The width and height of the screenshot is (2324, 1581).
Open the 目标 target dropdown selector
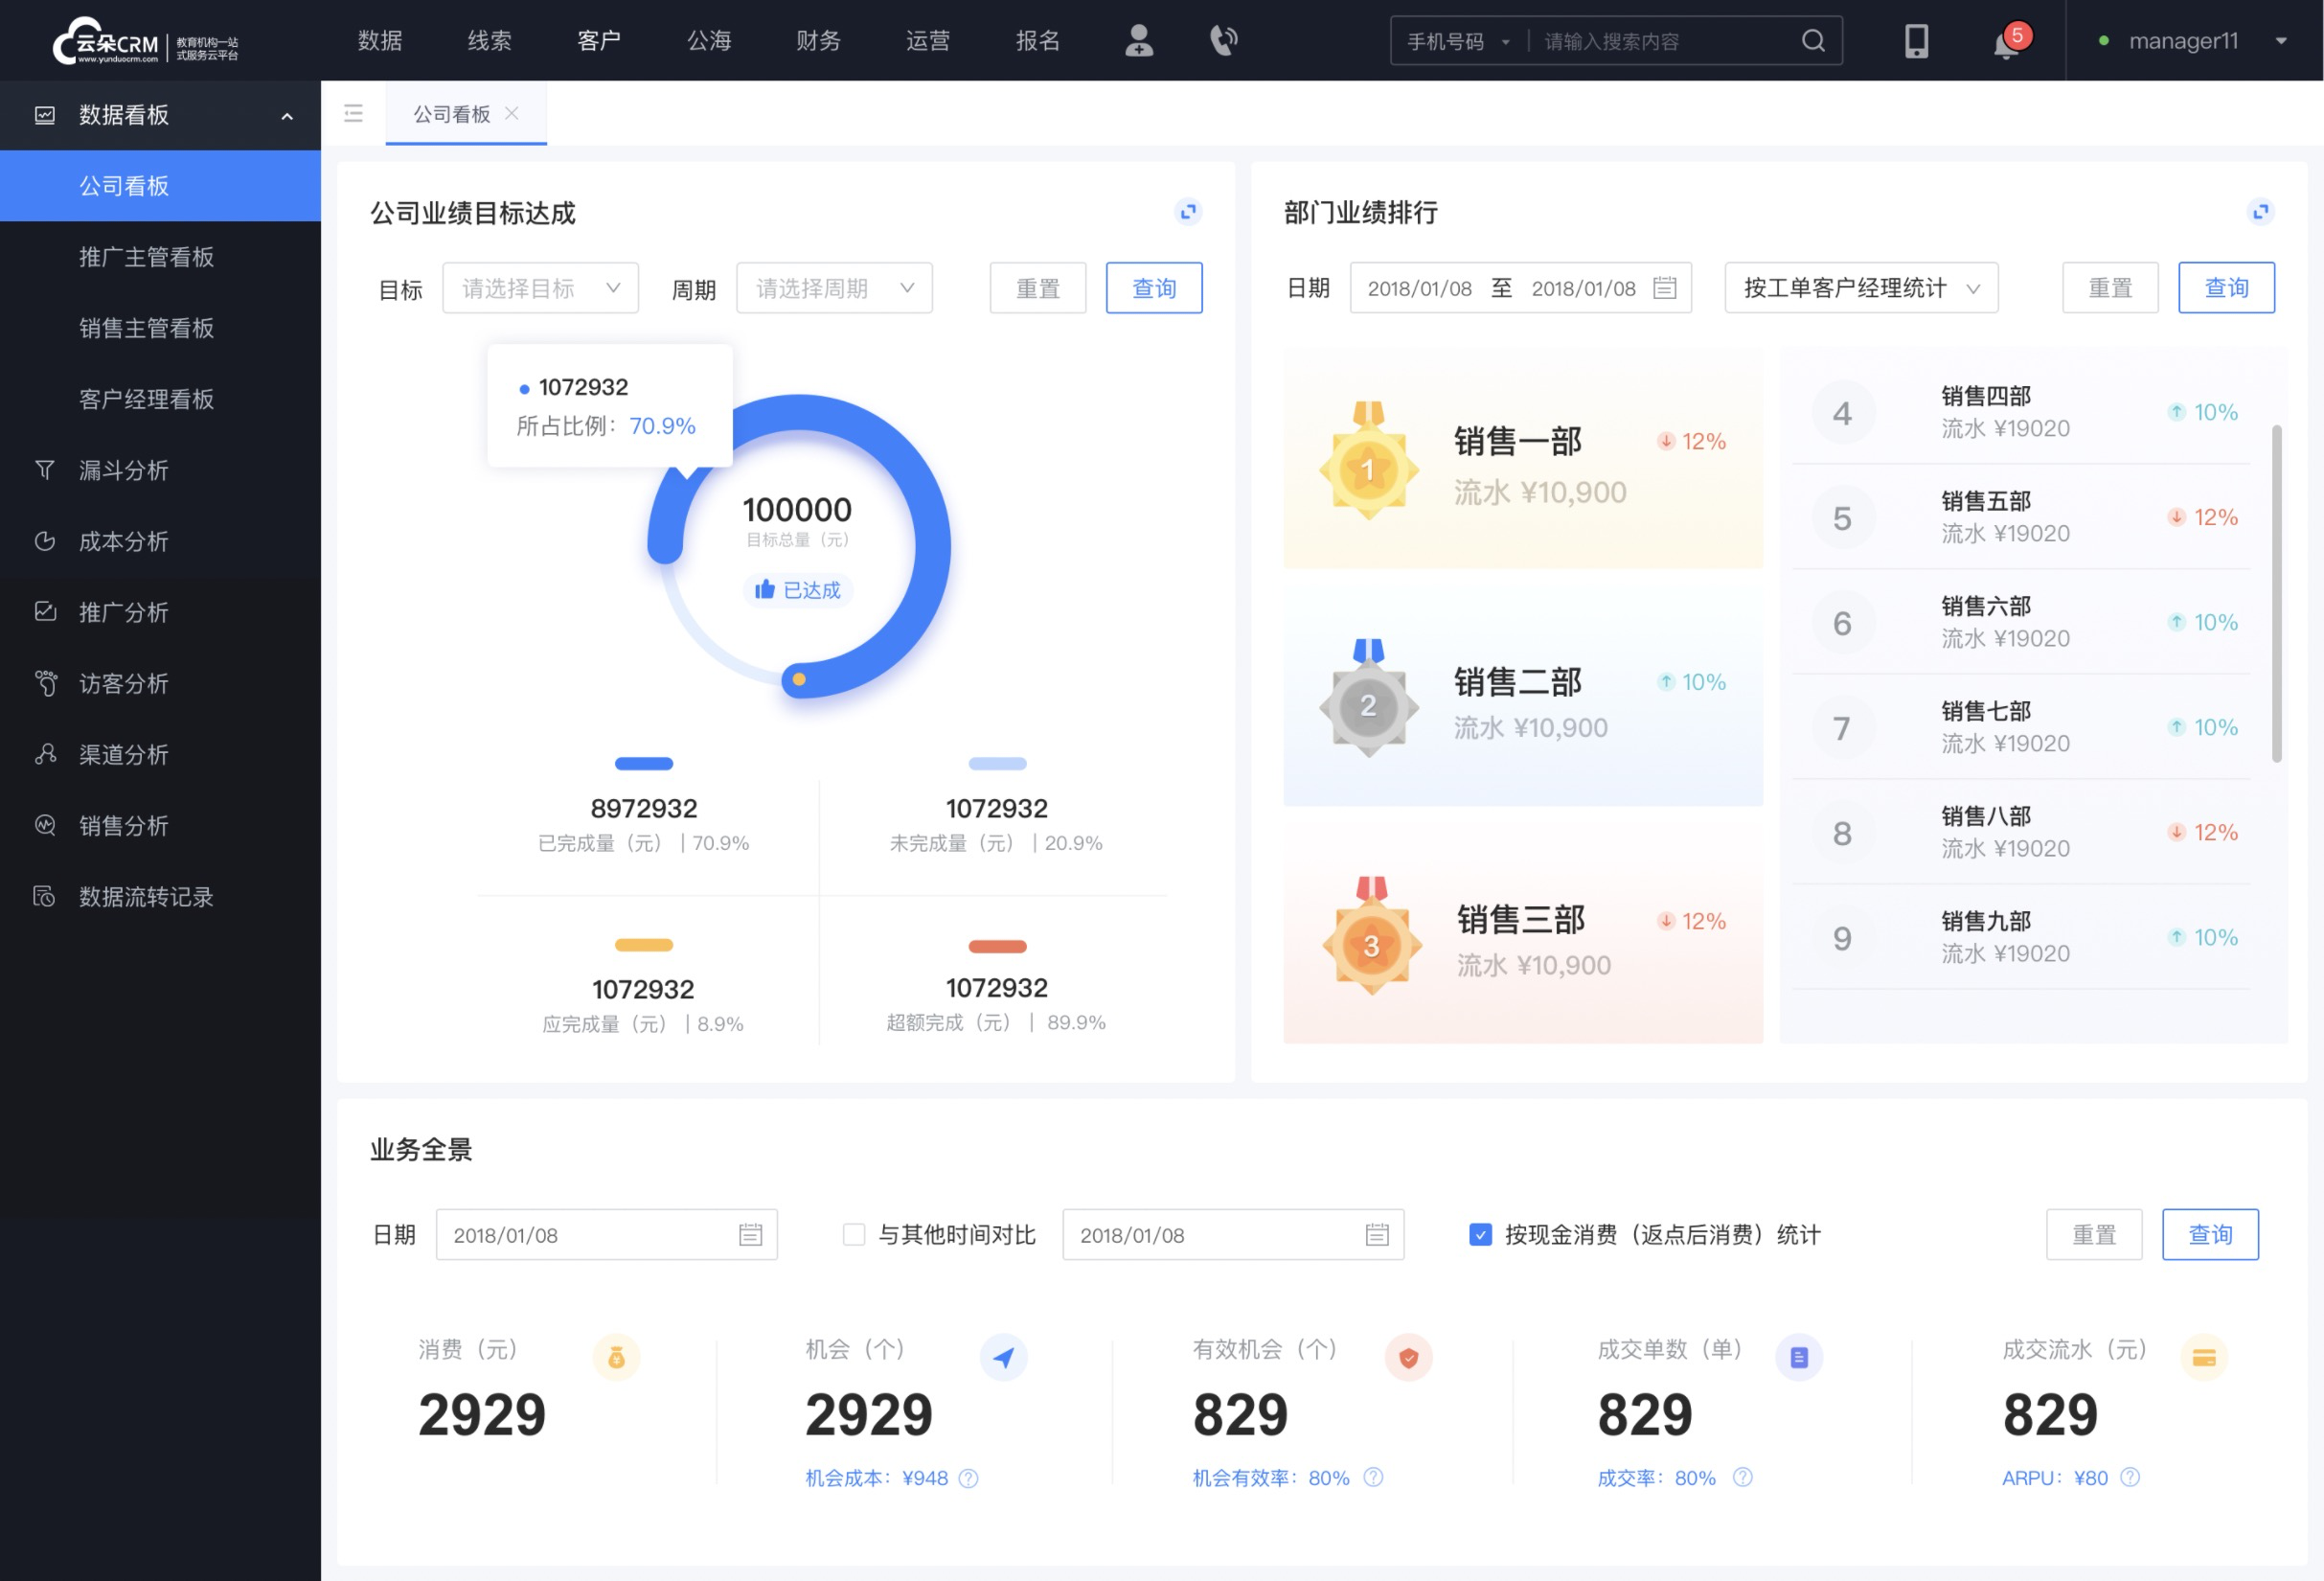(x=539, y=287)
